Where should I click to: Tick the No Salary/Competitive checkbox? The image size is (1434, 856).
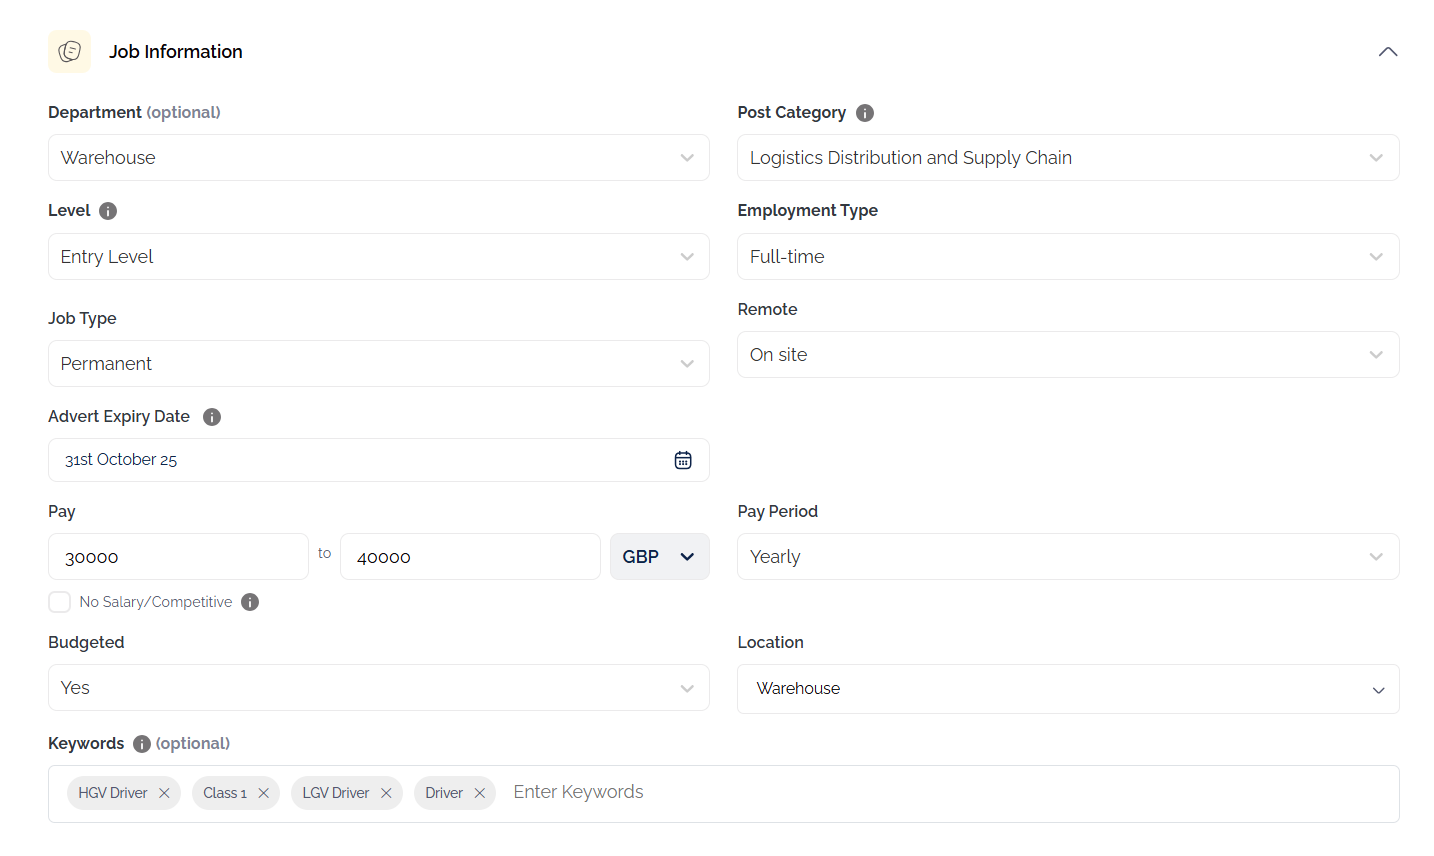pyautogui.click(x=60, y=602)
